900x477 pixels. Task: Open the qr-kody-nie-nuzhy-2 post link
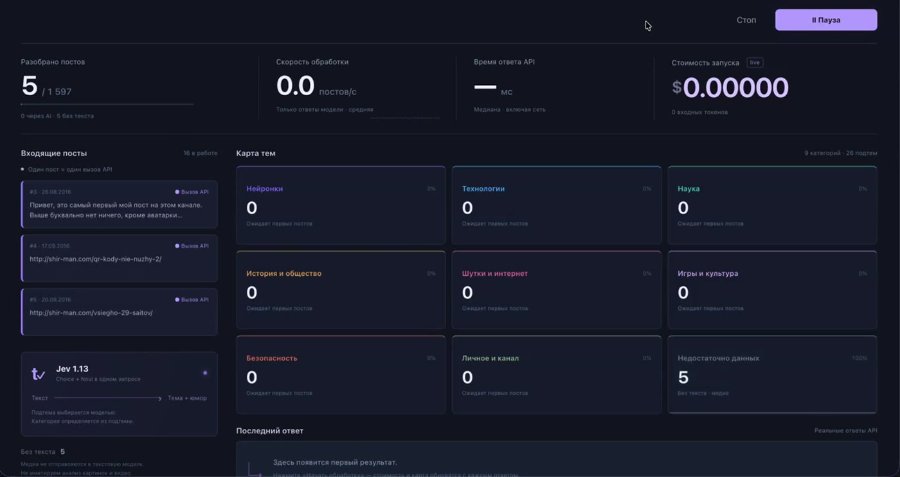coord(95,259)
